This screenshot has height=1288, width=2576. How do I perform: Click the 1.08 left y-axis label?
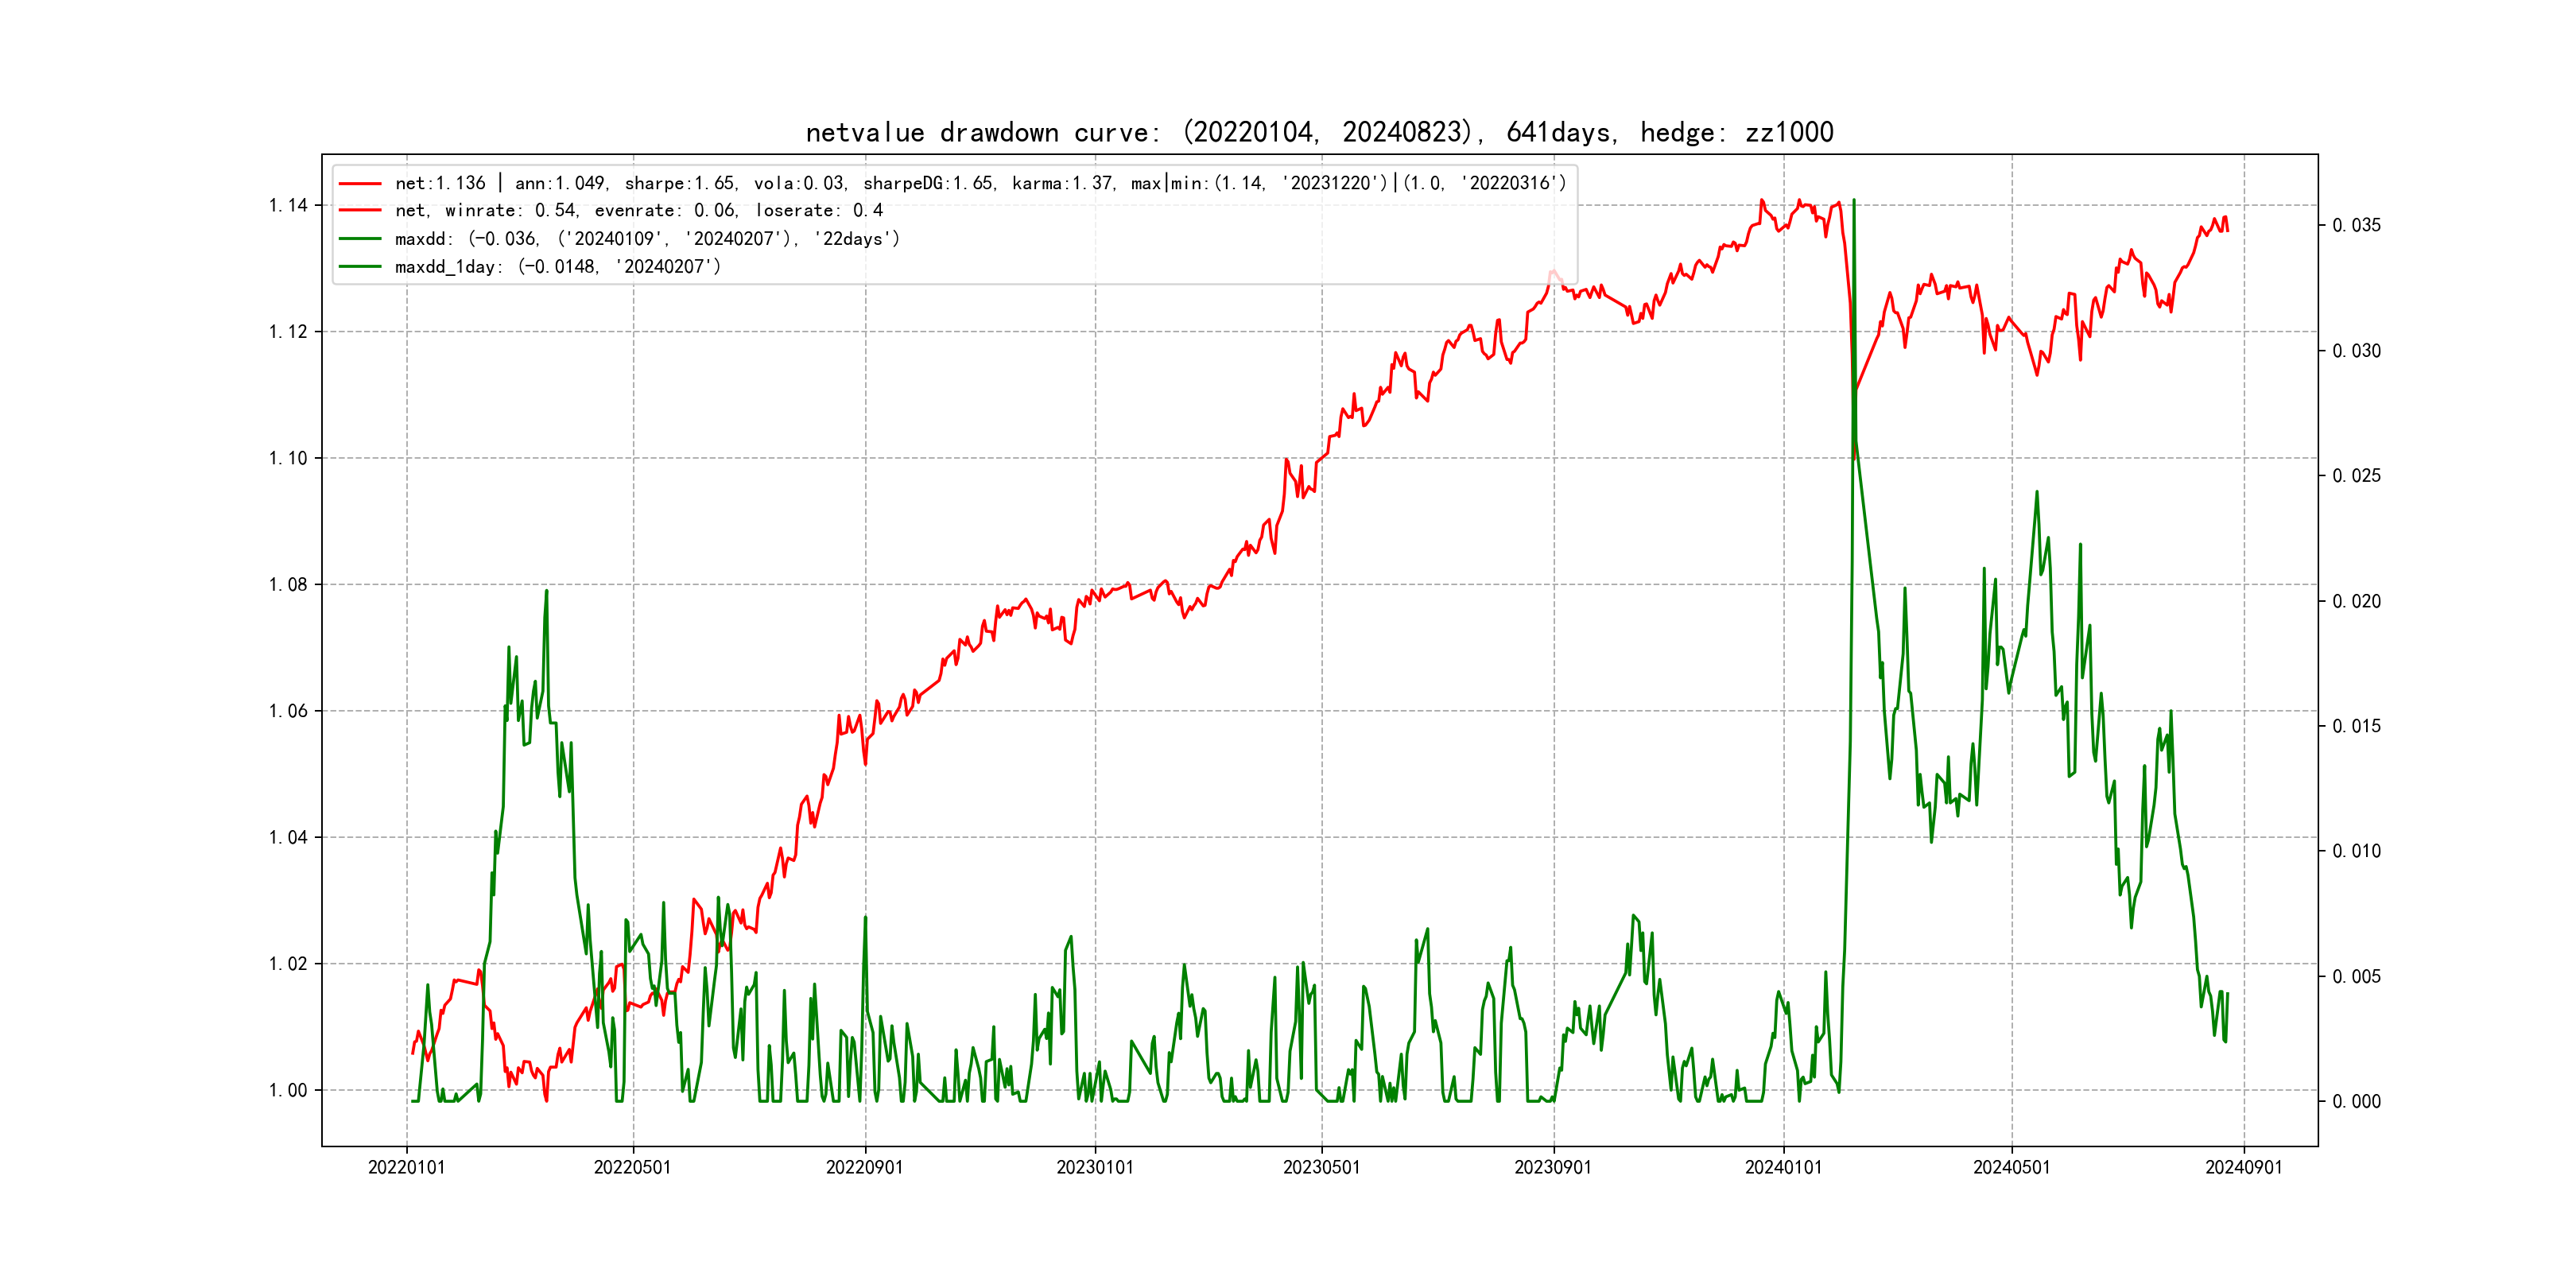pos(288,585)
